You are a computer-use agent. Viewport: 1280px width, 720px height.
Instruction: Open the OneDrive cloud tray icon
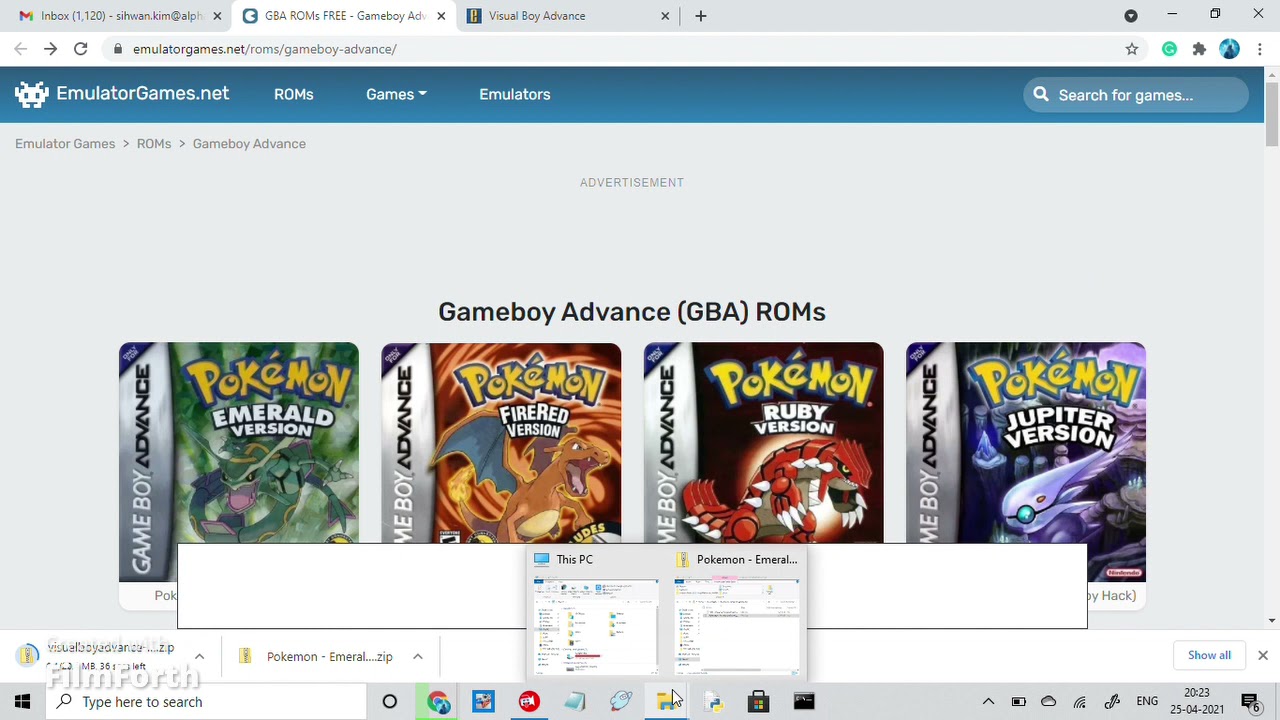pos(1048,702)
